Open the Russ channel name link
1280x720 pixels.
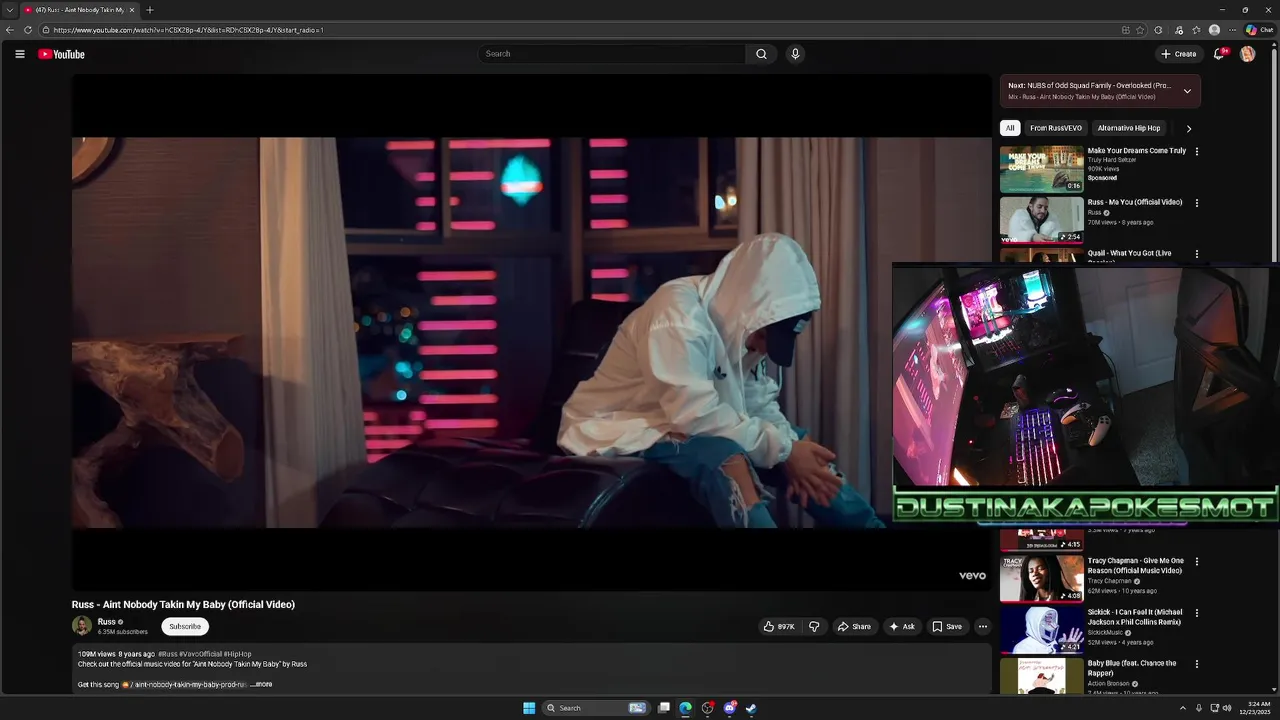tap(106, 622)
